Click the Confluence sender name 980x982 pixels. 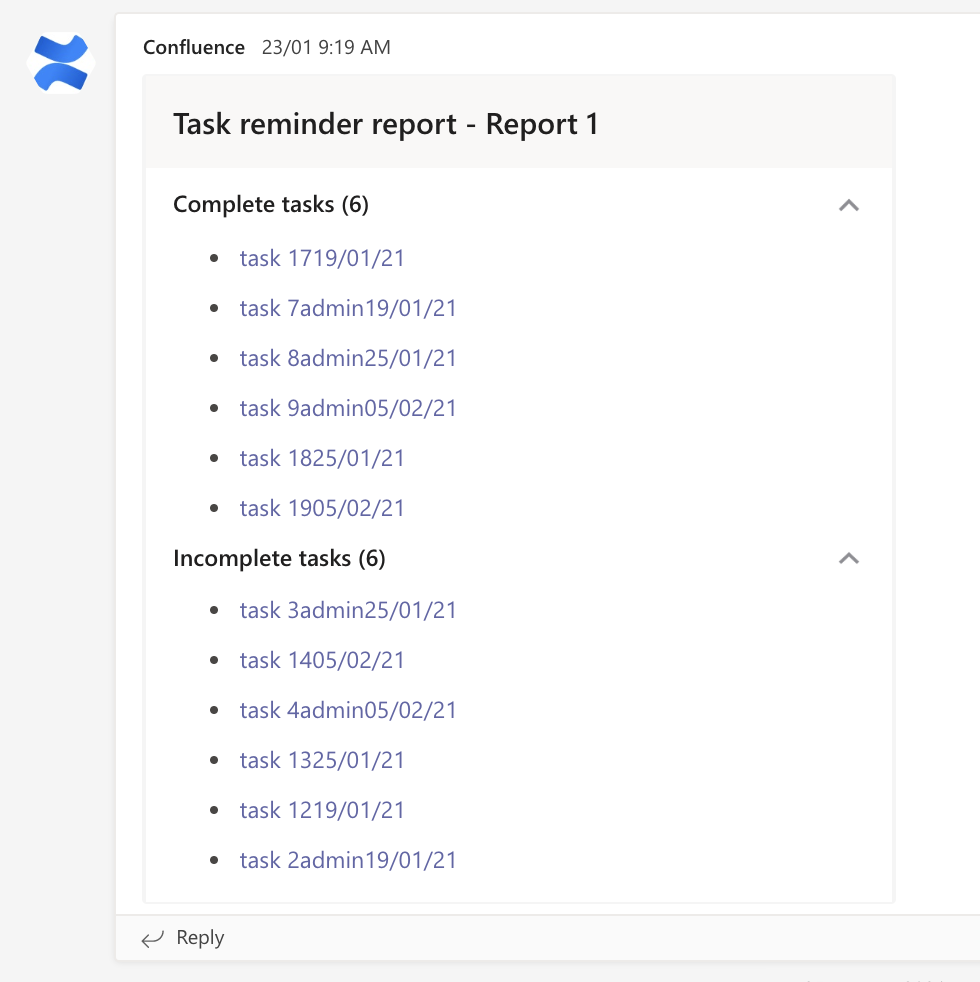tap(194, 47)
